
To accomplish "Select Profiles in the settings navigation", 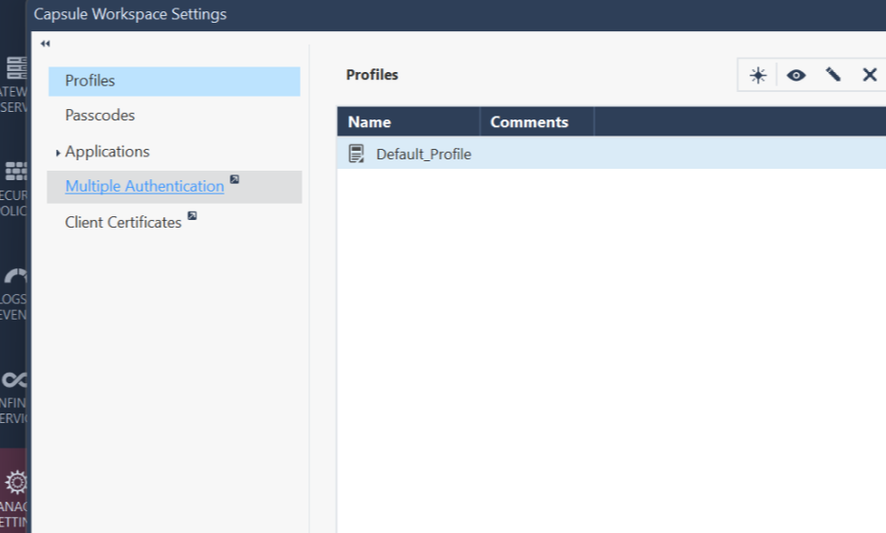I will 174,81.
